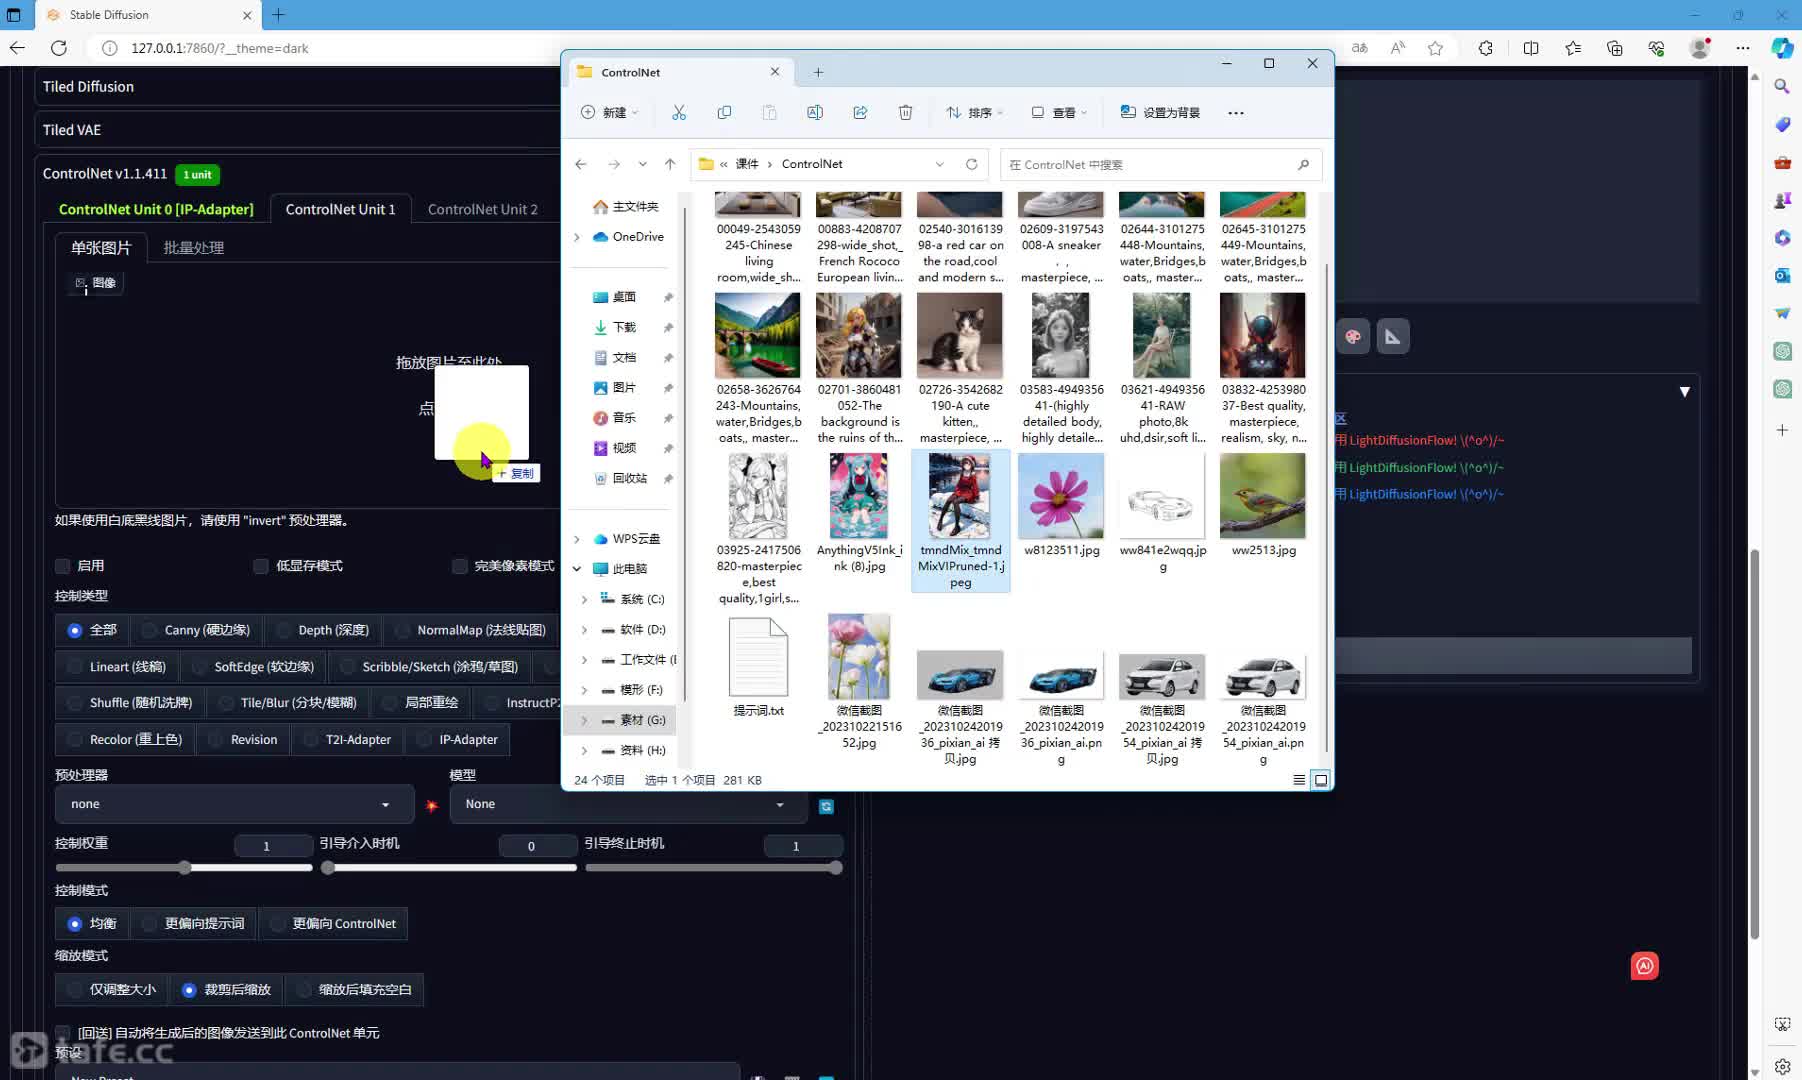The width and height of the screenshot is (1802, 1080).
Task: Open the browser extensions icon
Action: 1485,48
